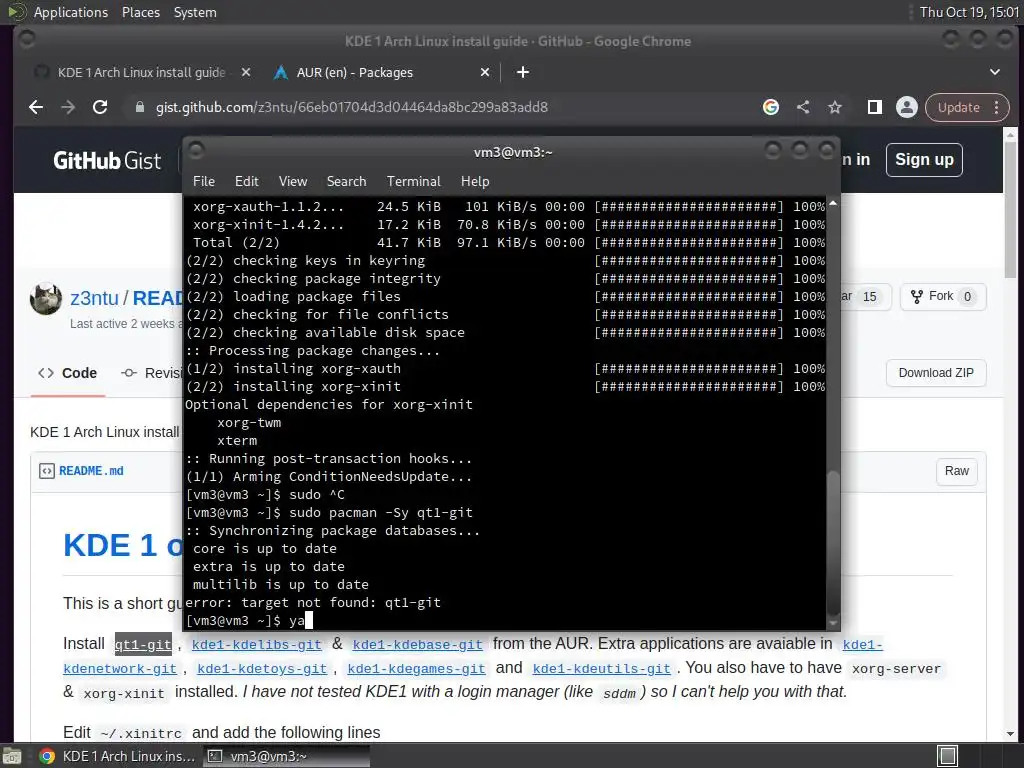Open the terminal Help menu
The image size is (1024, 768).
tap(475, 182)
